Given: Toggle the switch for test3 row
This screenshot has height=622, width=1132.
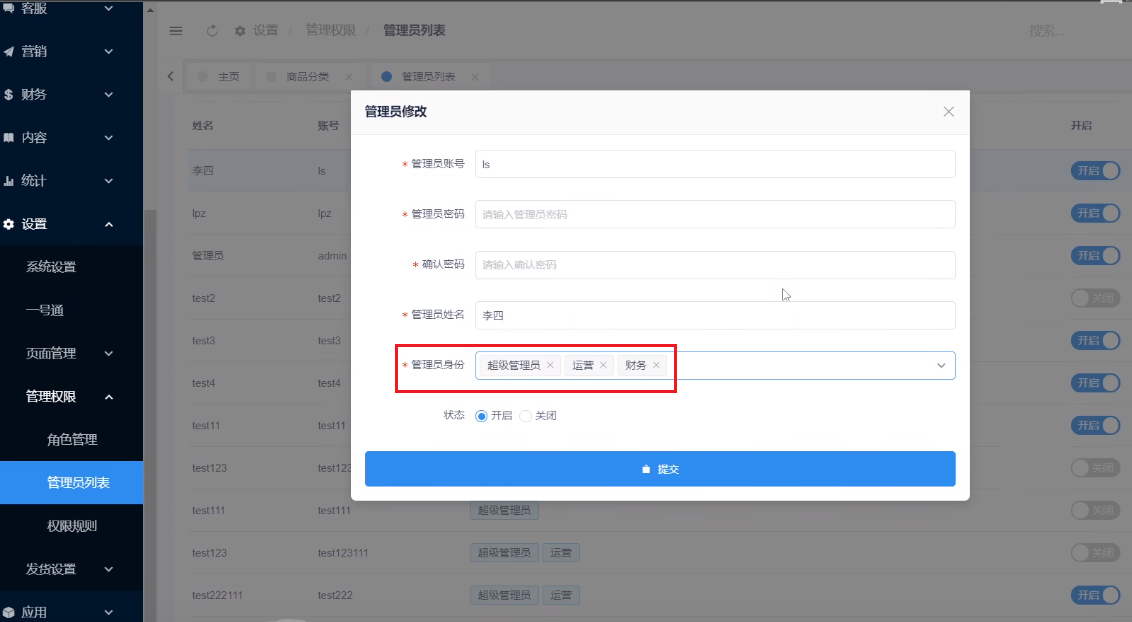Looking at the screenshot, I should pyautogui.click(x=1095, y=340).
